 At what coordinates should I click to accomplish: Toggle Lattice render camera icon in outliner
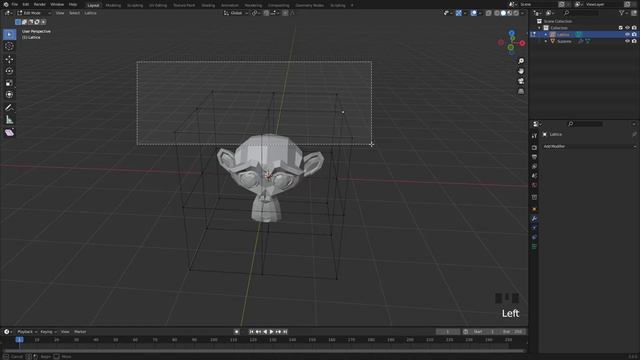click(634, 35)
